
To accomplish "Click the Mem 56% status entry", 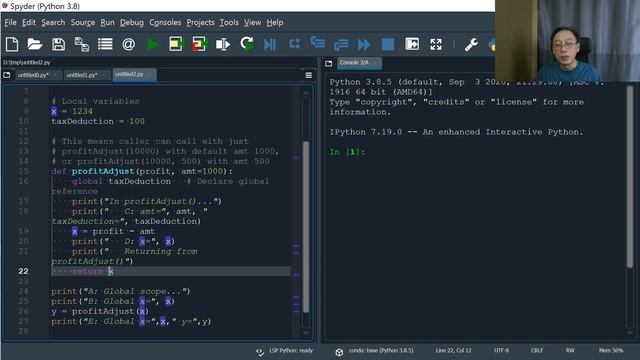I will pyautogui.click(x=611, y=351).
